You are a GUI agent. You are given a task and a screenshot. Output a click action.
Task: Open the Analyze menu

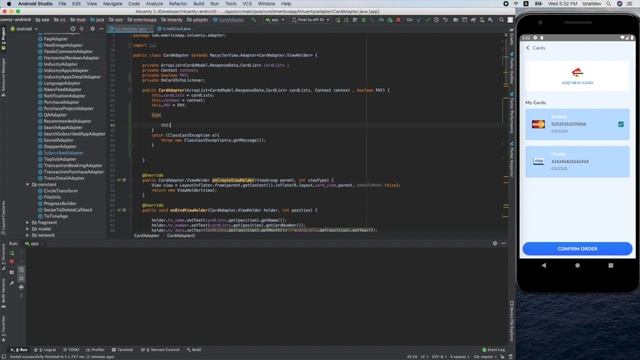point(154,4)
